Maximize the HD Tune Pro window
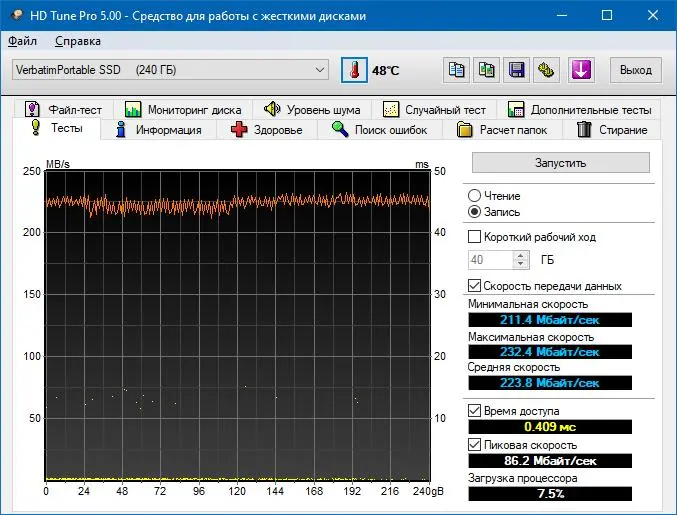The height and width of the screenshot is (515, 677). pos(607,16)
